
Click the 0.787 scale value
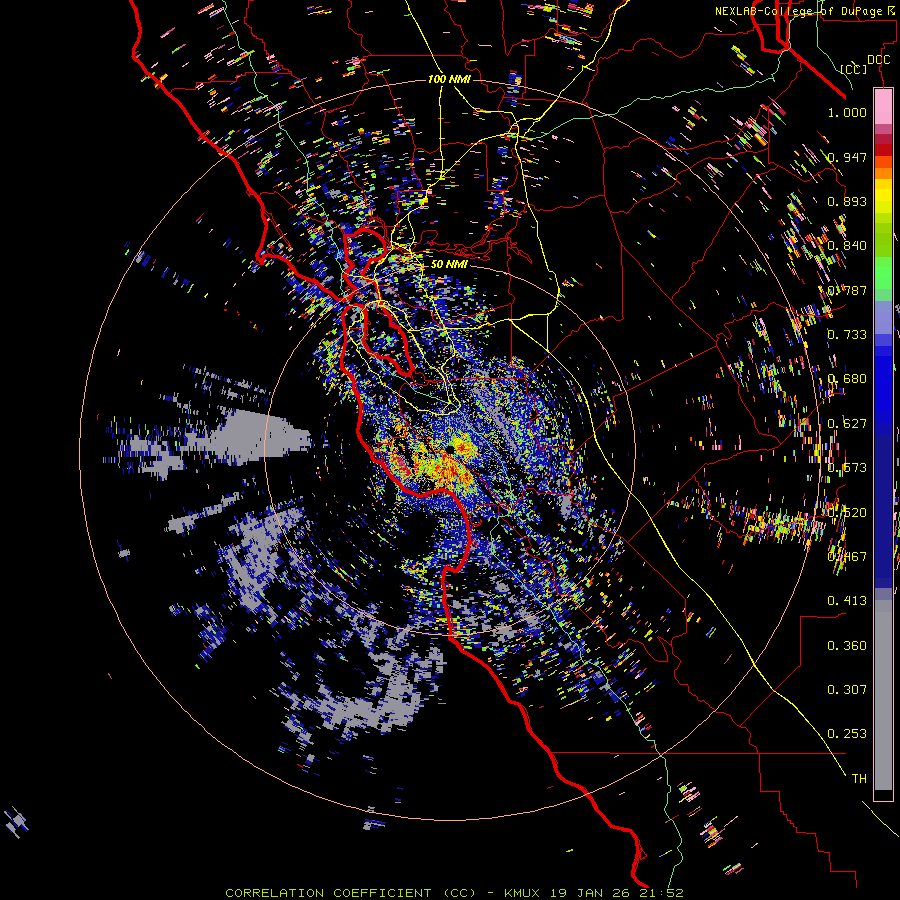tap(847, 290)
